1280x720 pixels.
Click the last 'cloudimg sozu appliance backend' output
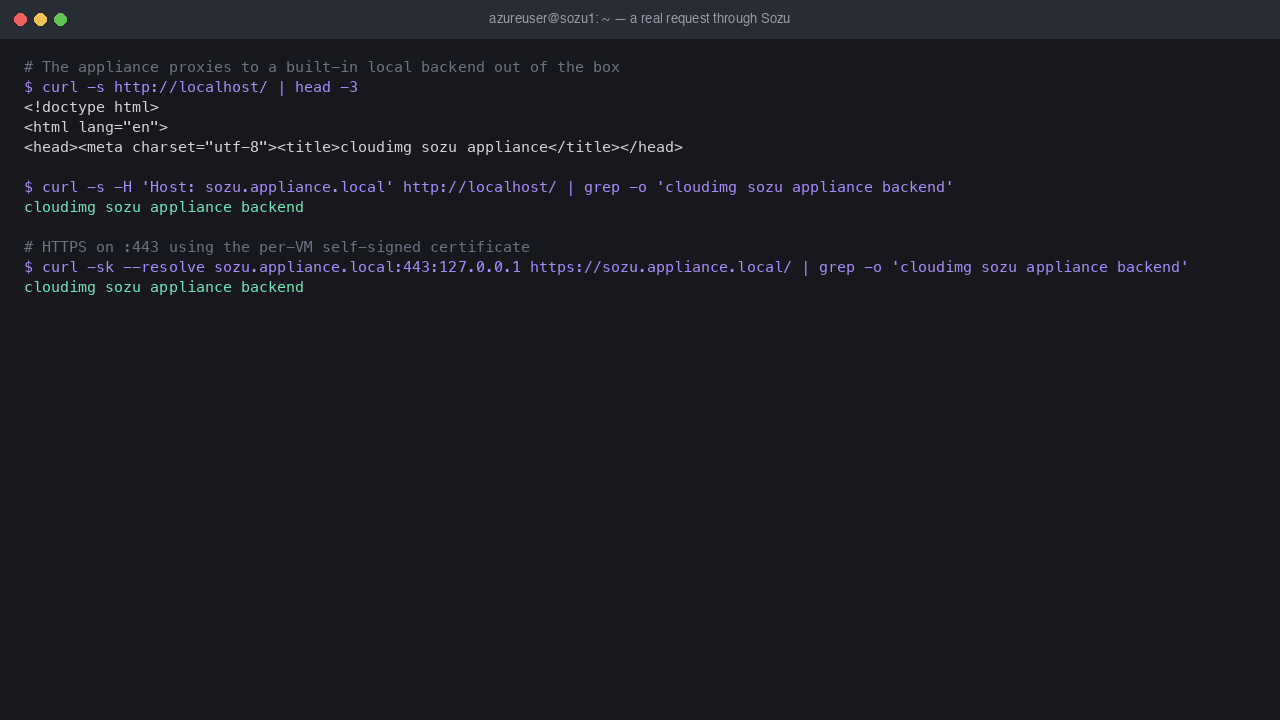coord(164,287)
